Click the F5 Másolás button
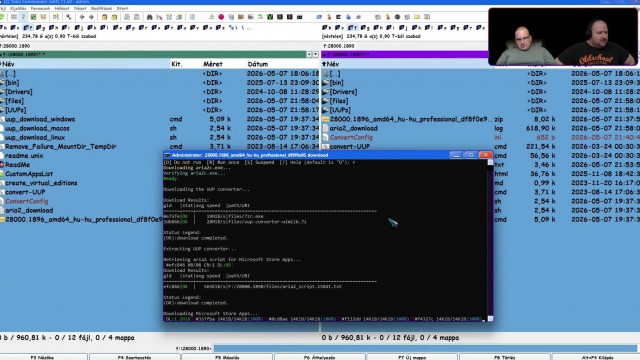The width and height of the screenshot is (640, 360). pyautogui.click(x=227, y=357)
